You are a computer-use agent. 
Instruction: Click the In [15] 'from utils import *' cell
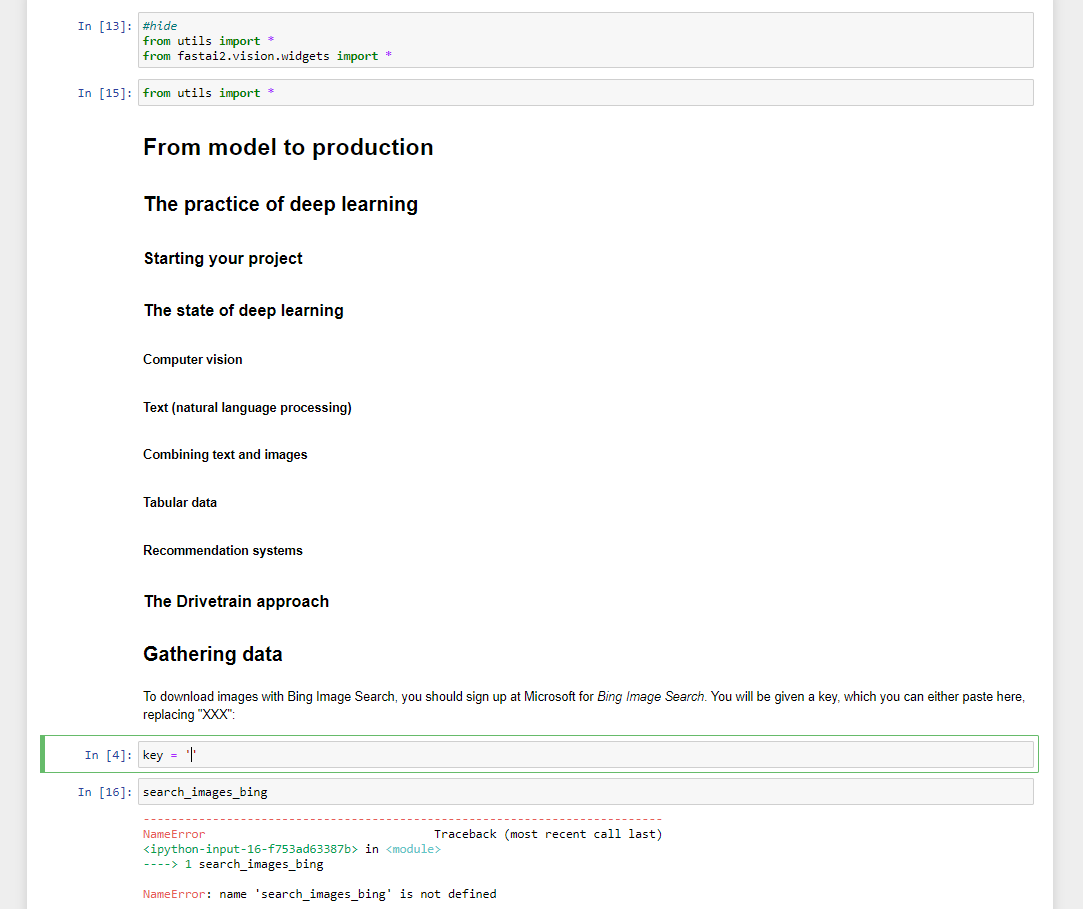point(585,93)
